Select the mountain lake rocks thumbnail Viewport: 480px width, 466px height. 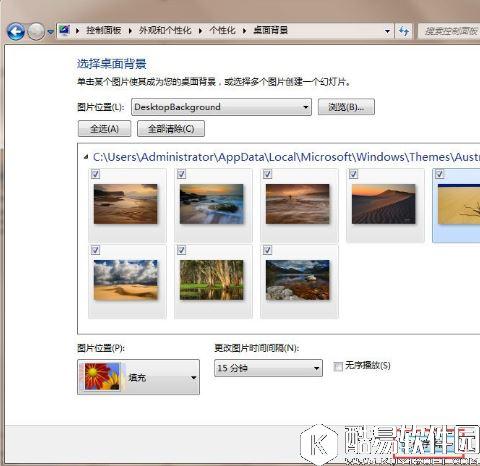tap(298, 280)
